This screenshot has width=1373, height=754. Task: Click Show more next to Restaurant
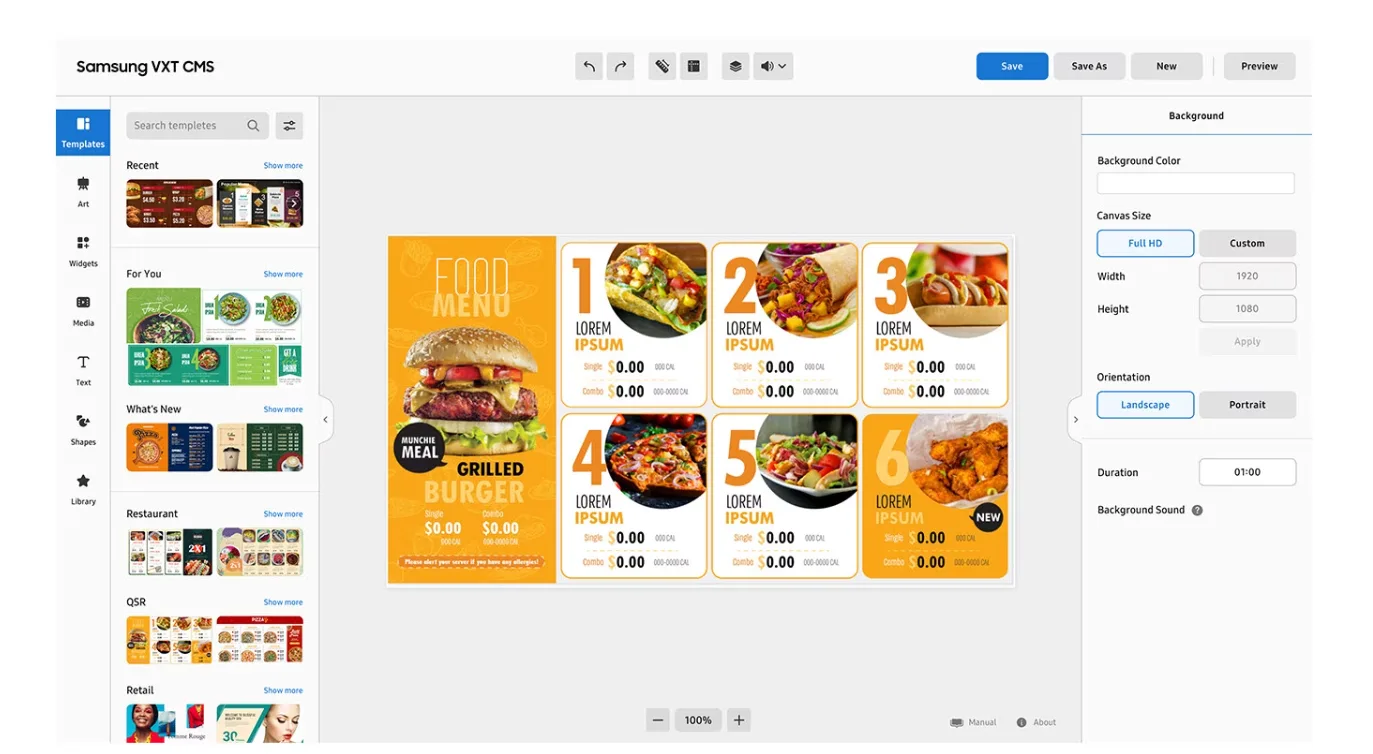coord(283,514)
